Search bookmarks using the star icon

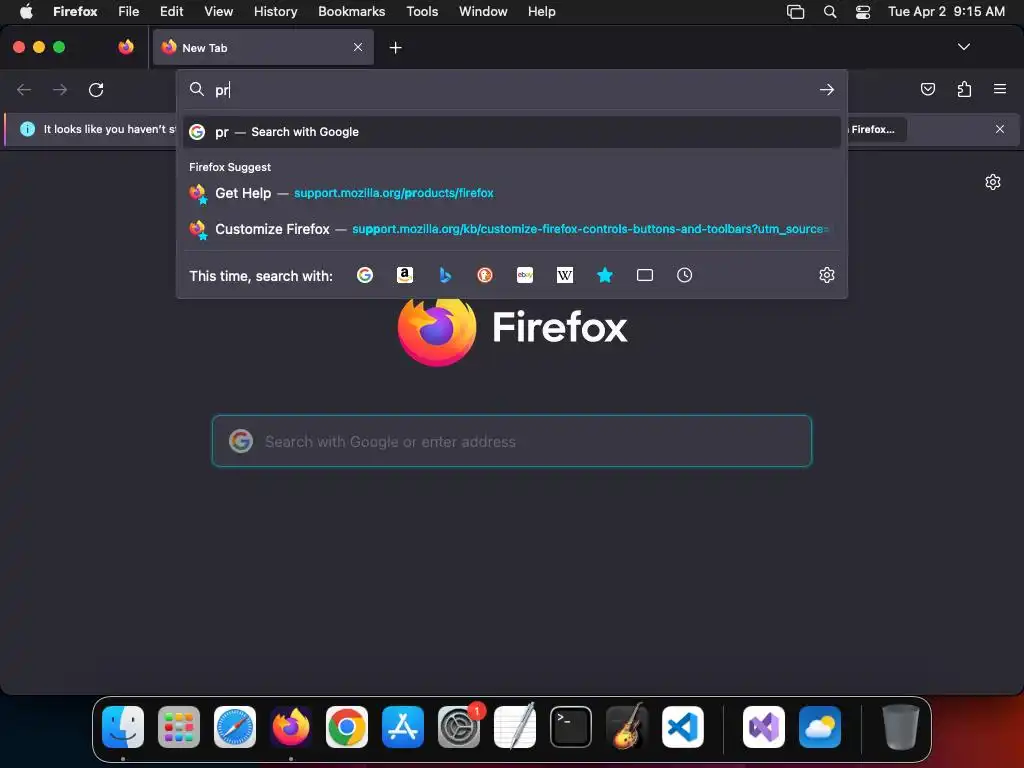(605, 275)
